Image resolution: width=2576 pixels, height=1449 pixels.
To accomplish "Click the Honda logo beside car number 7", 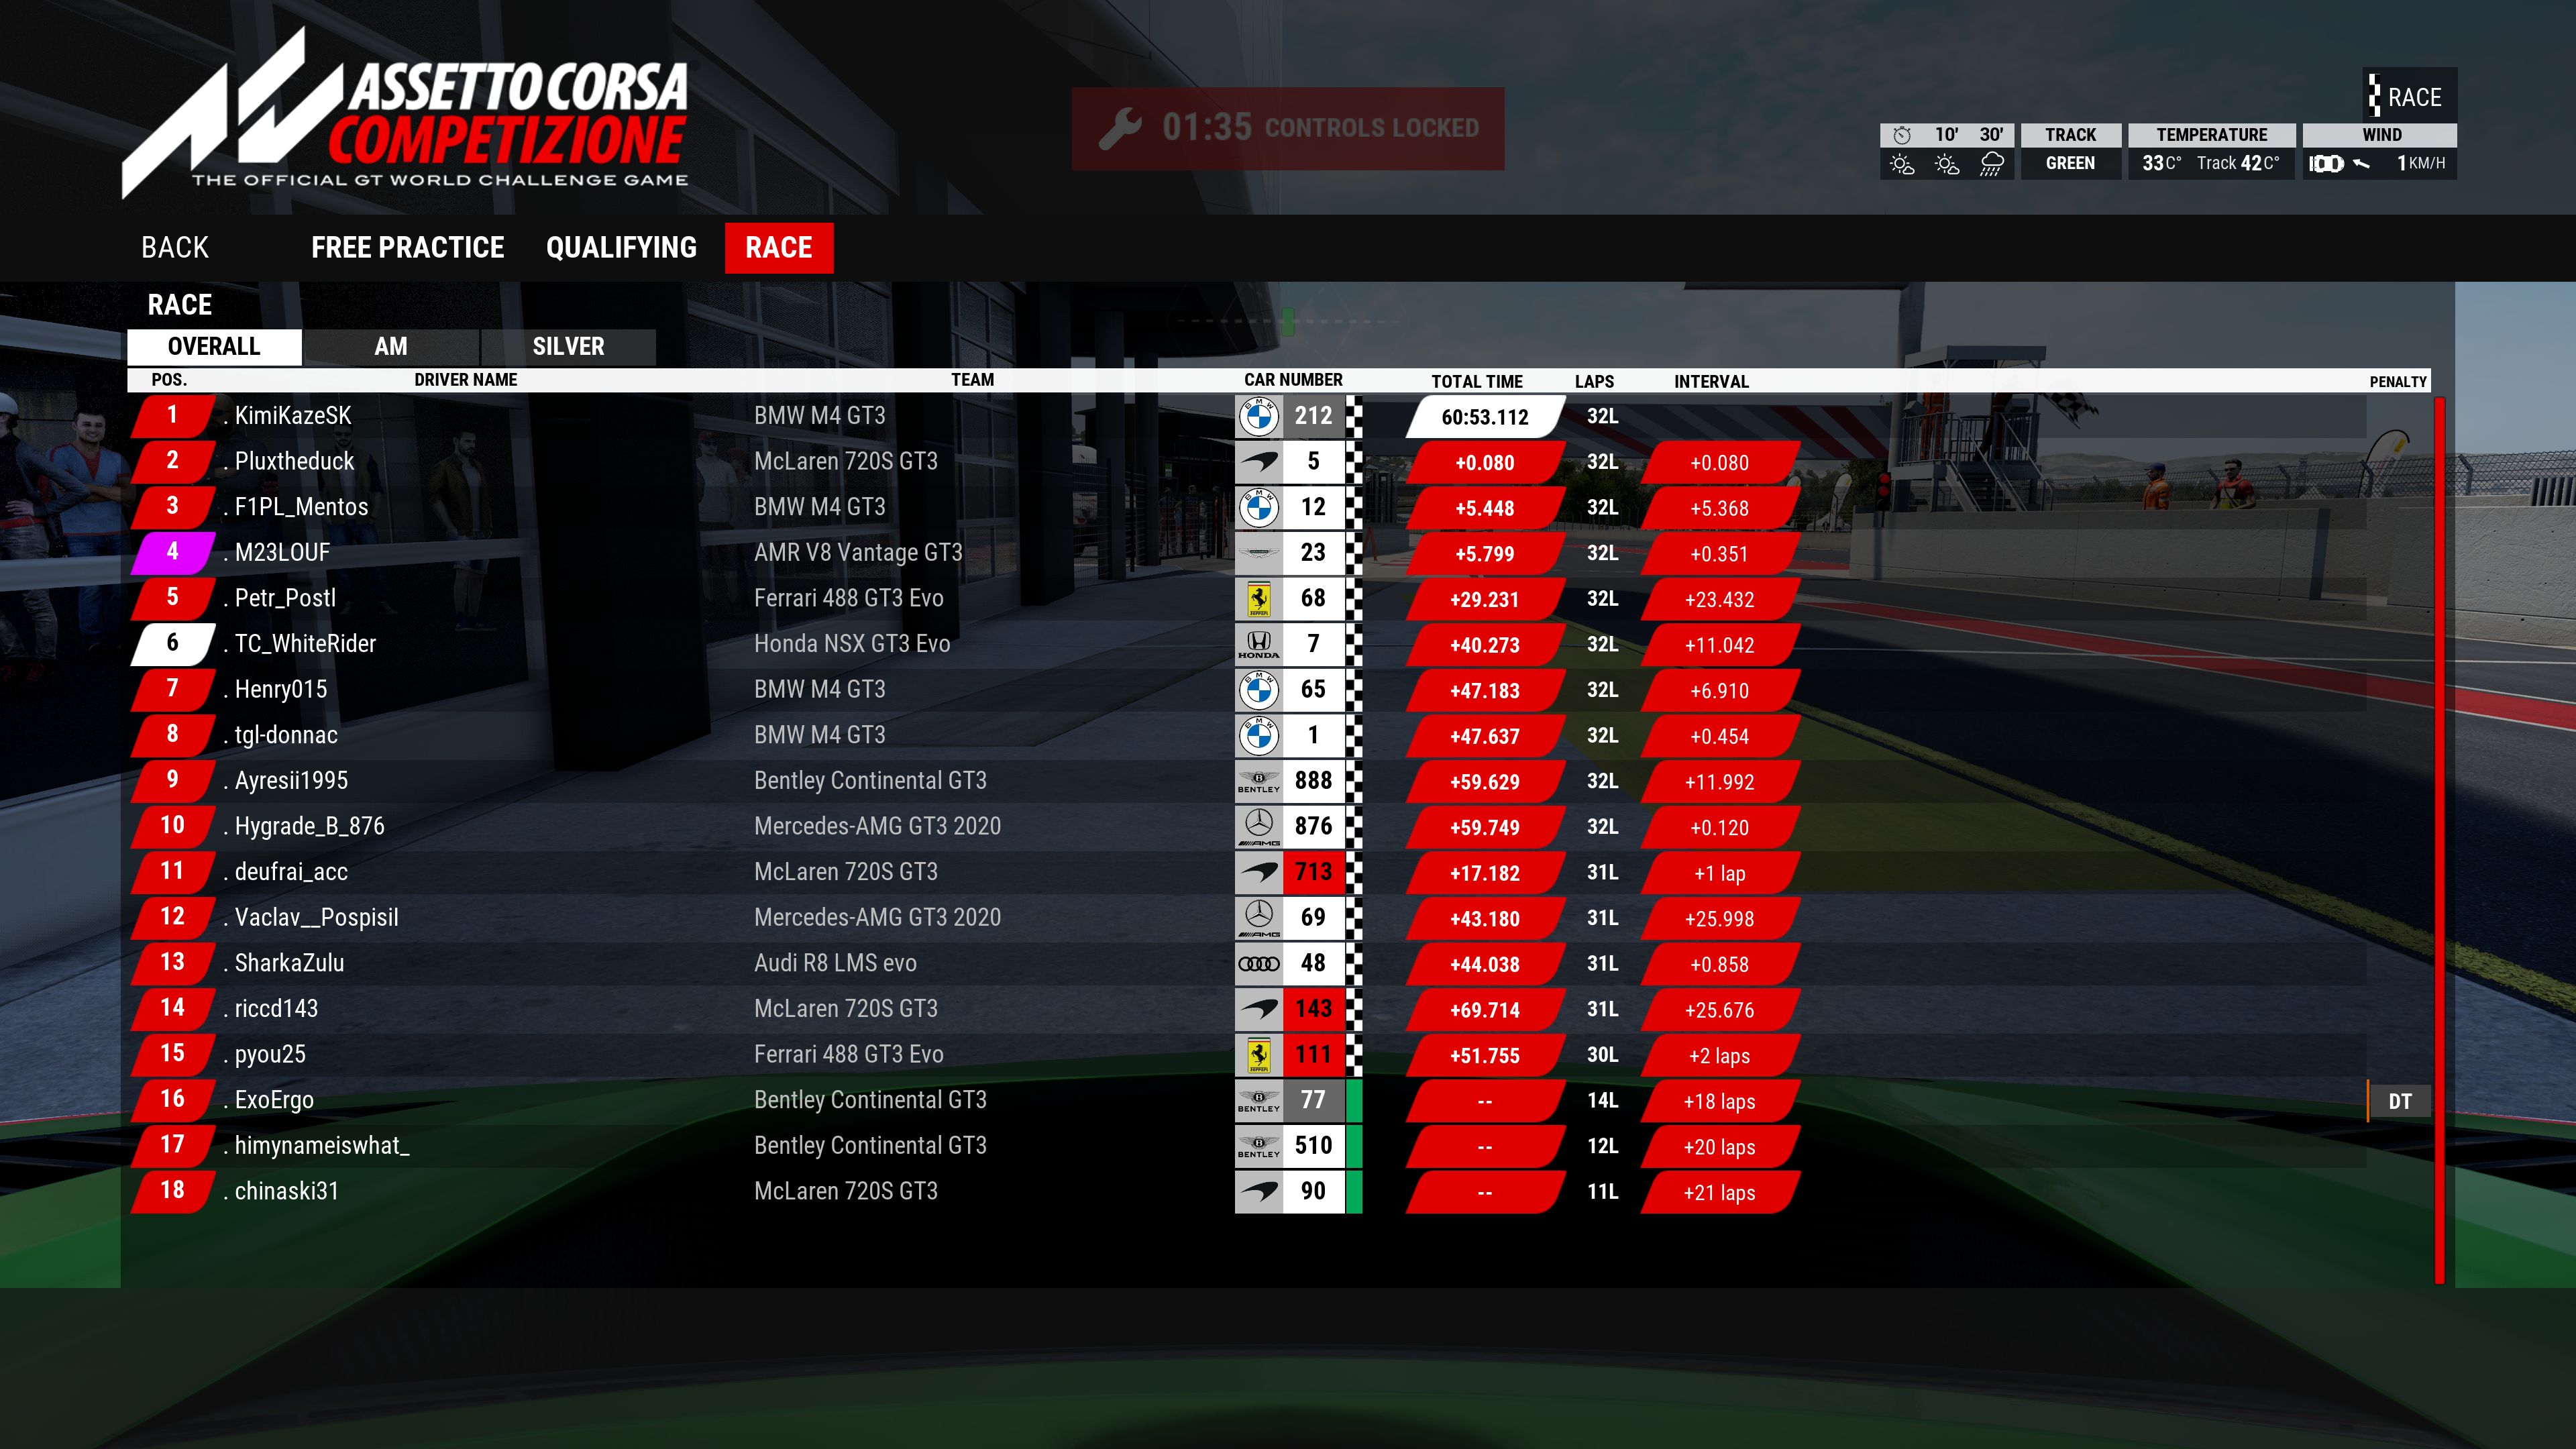I will click(x=1259, y=644).
